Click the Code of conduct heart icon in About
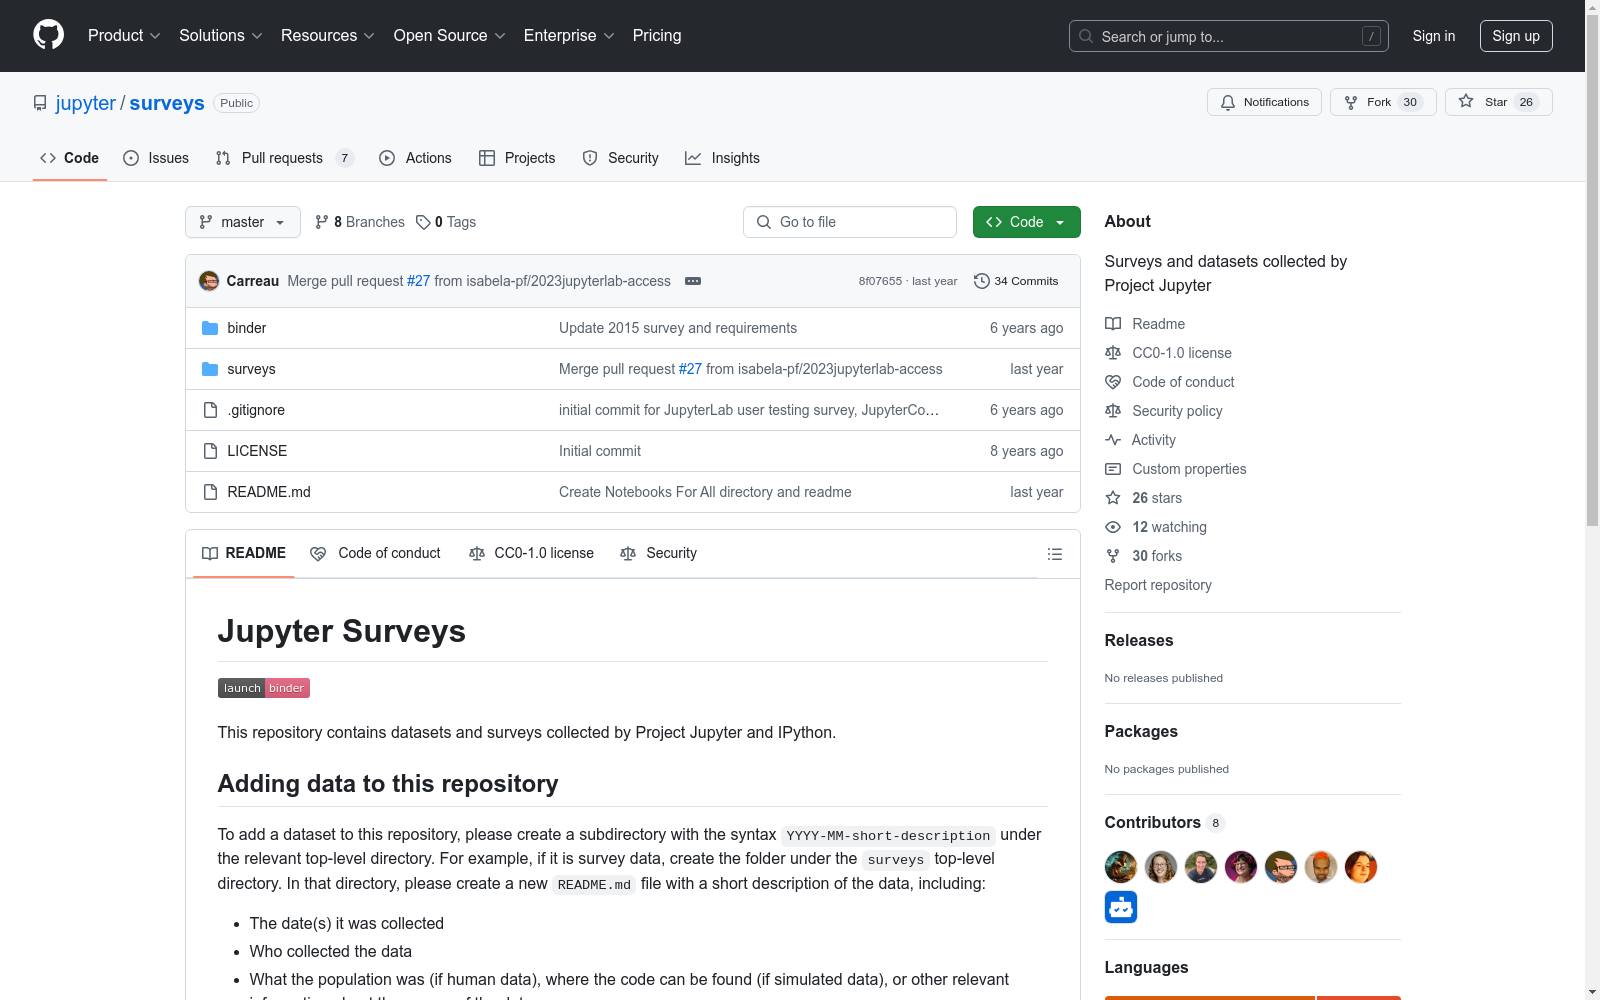Viewport: 1600px width, 1000px height. tap(1113, 382)
